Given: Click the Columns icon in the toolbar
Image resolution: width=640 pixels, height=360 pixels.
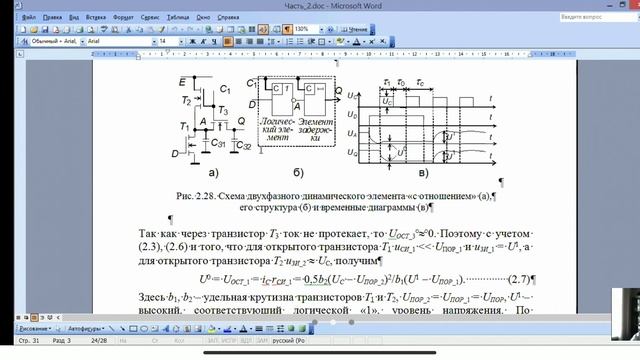Looking at the screenshot, I should [252, 29].
